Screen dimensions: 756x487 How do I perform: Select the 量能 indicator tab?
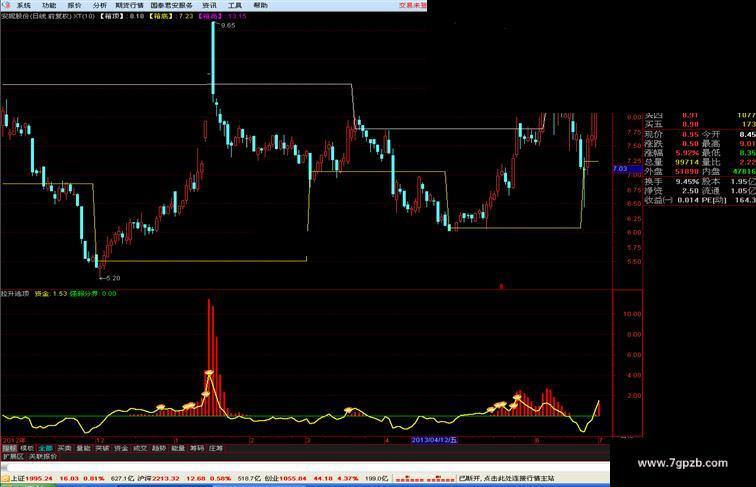83,448
